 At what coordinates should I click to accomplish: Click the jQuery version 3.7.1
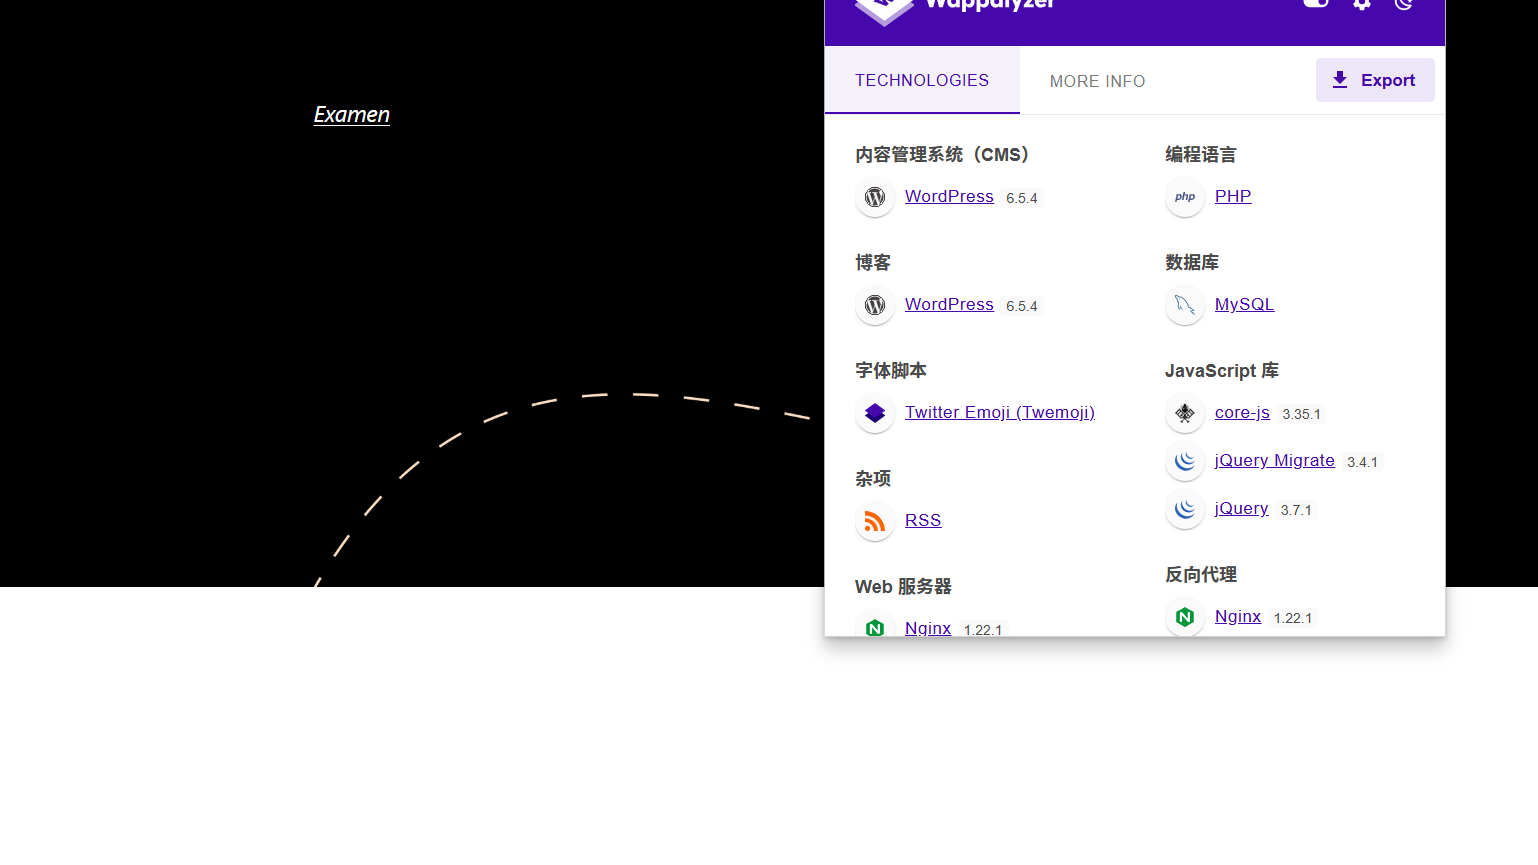(x=1296, y=510)
